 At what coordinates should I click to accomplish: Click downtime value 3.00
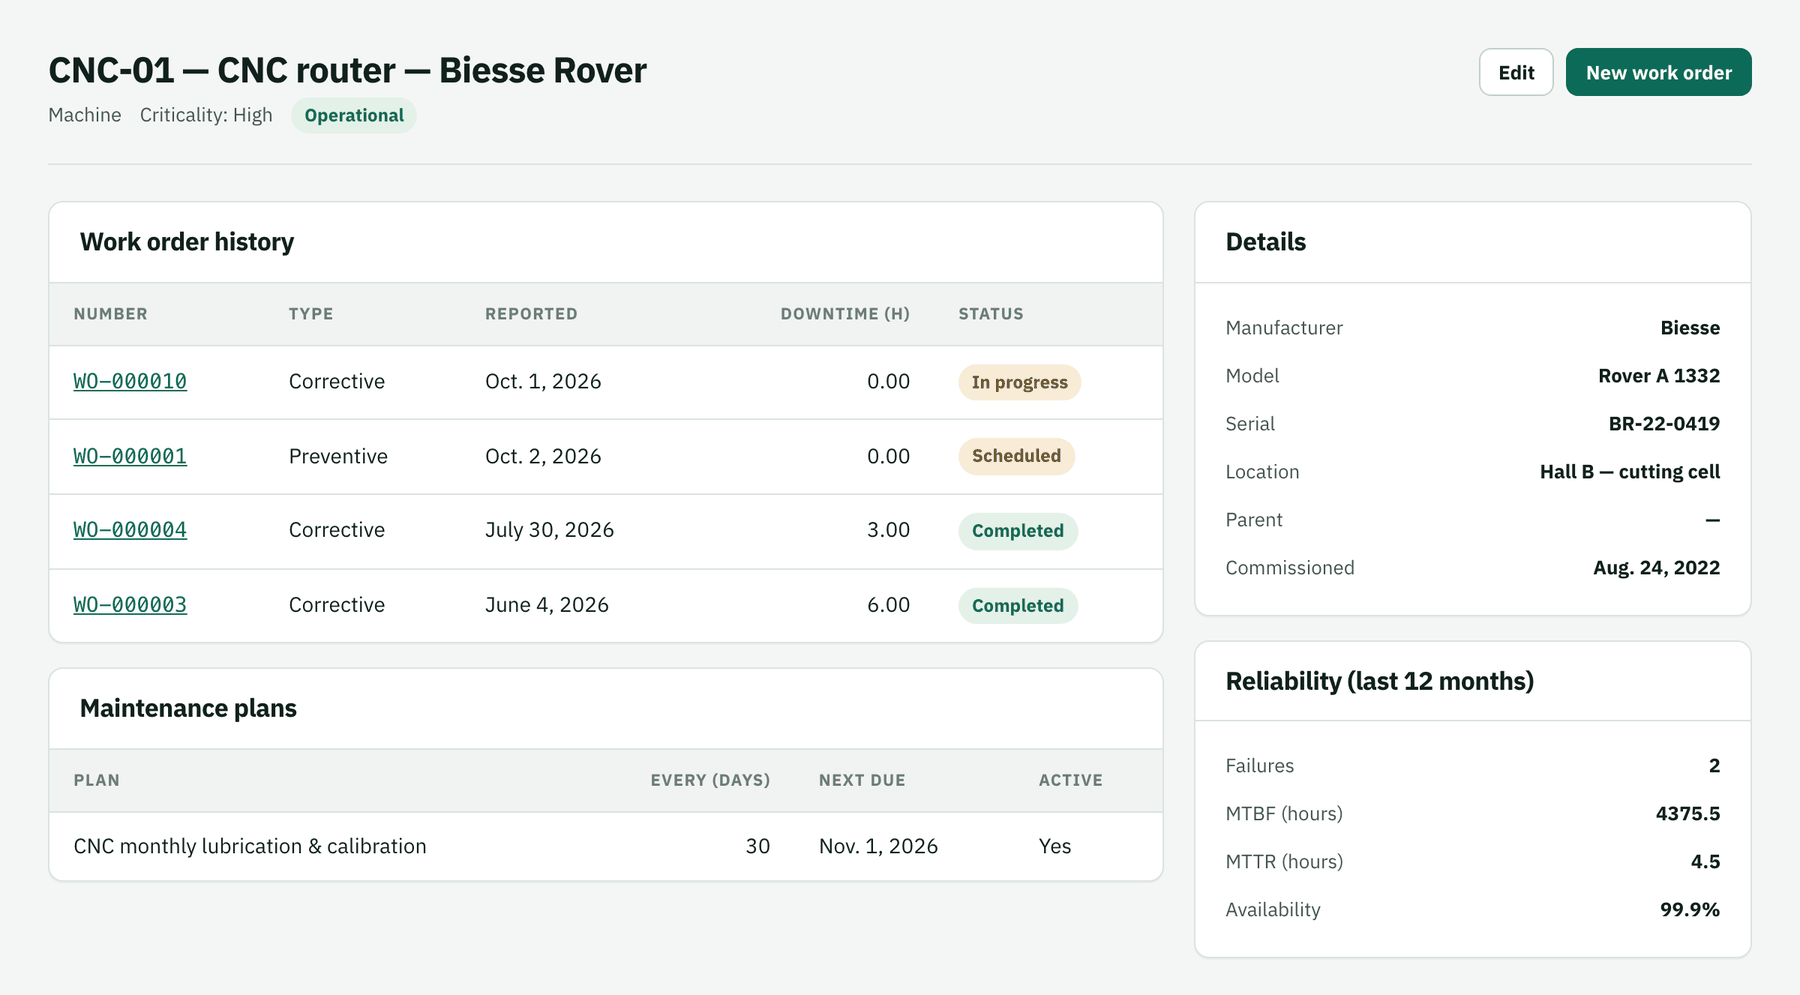888,530
